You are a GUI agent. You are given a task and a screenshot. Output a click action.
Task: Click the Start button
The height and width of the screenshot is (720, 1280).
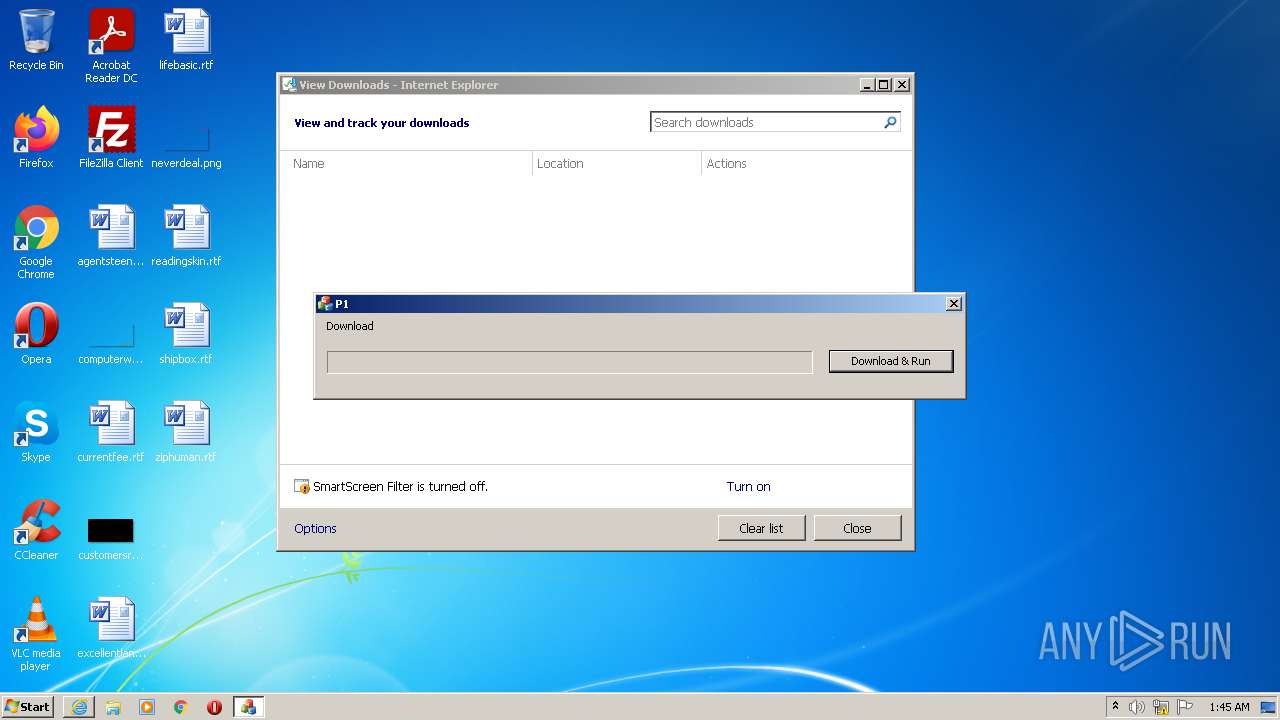point(28,706)
